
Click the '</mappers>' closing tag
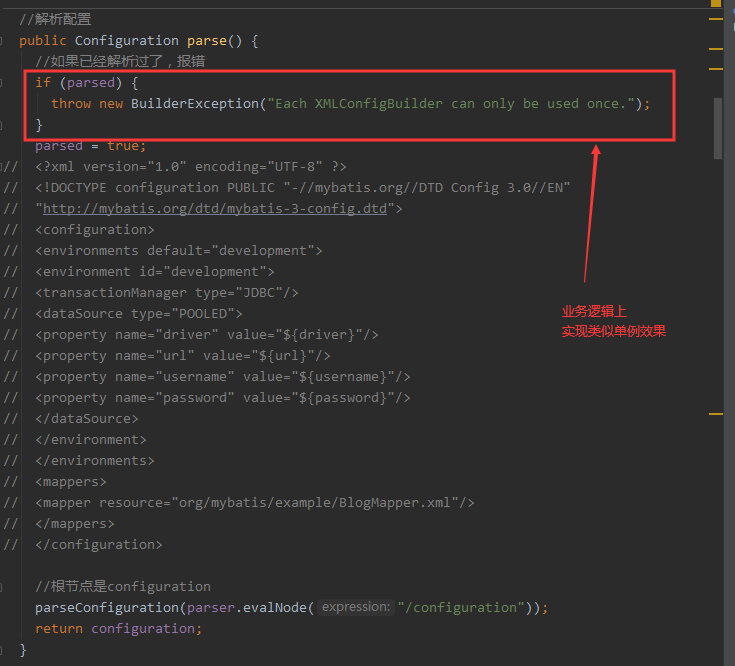pos(75,524)
